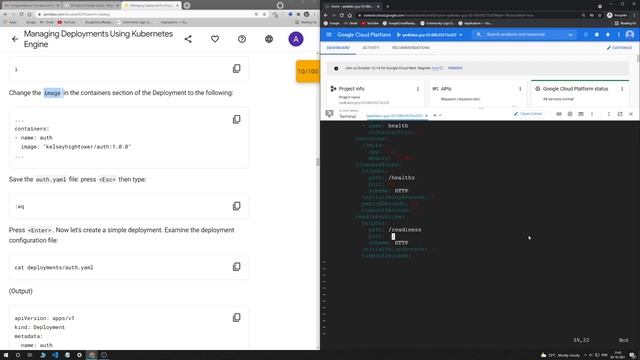Open new tab in left Chrome window
The height and width of the screenshot is (360, 640).
click(187, 5)
